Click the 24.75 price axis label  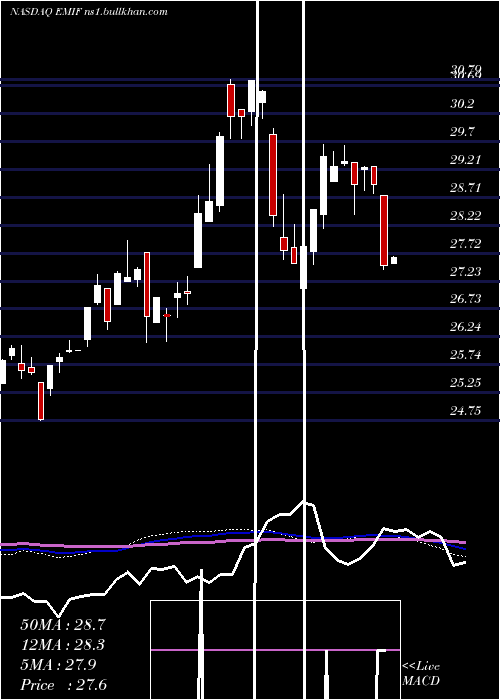pyautogui.click(x=466, y=411)
